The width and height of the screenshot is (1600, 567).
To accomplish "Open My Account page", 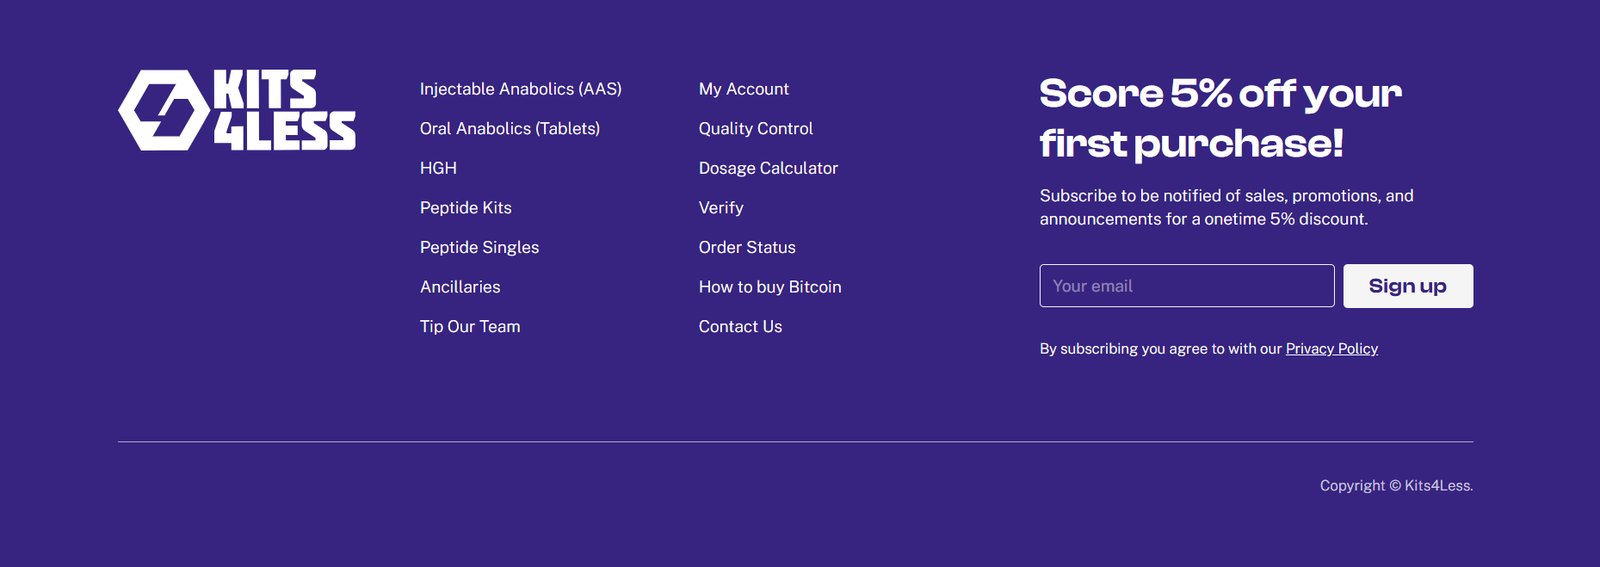I will tap(743, 89).
